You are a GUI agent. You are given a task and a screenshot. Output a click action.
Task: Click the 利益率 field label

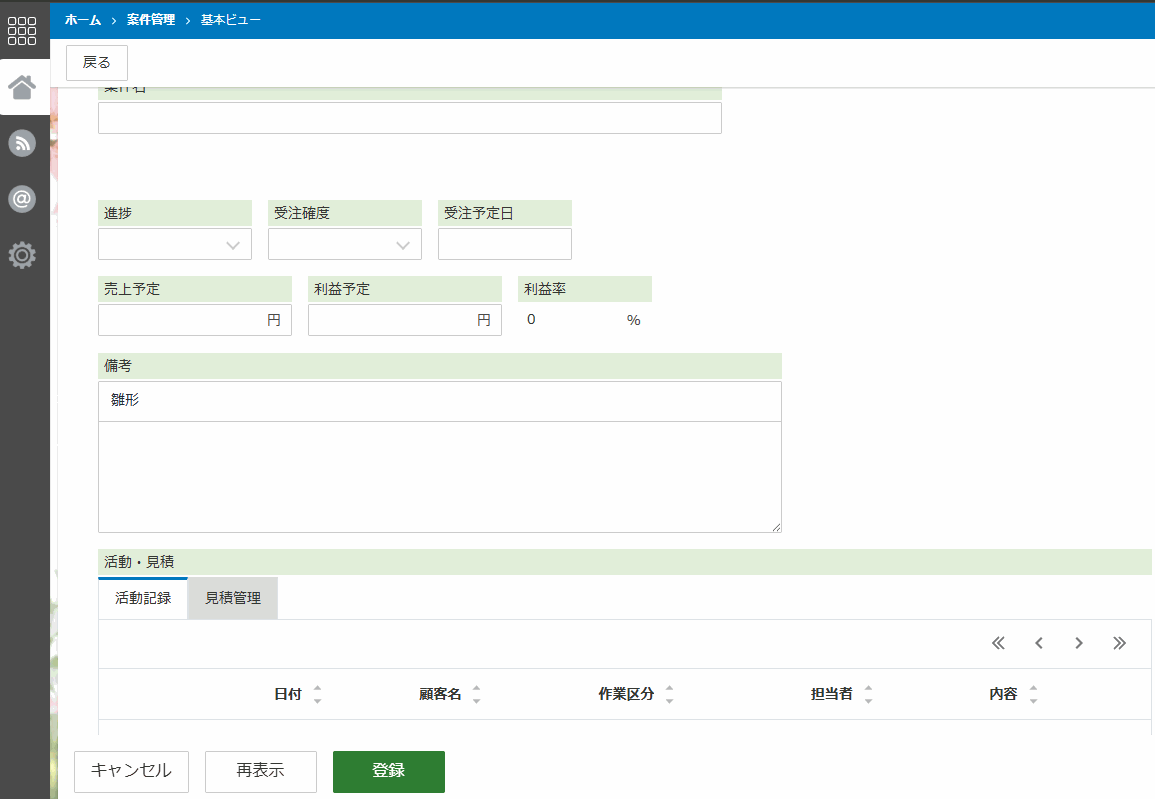click(x=545, y=289)
